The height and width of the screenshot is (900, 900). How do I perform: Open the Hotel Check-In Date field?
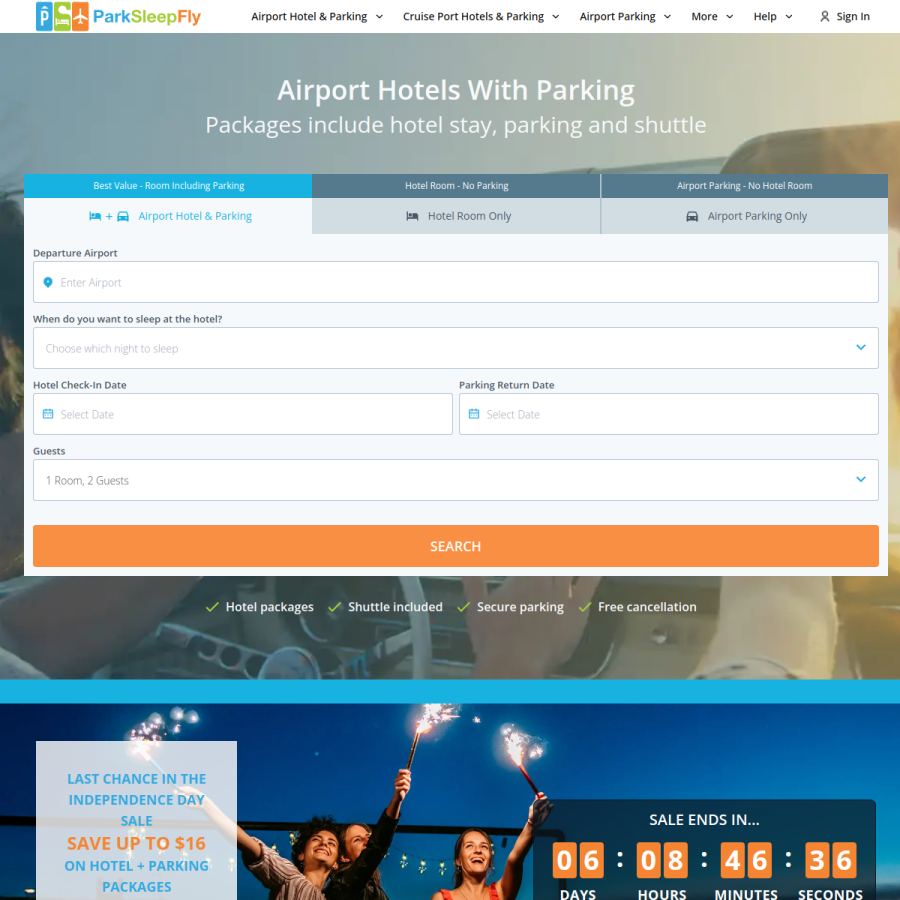coord(243,414)
